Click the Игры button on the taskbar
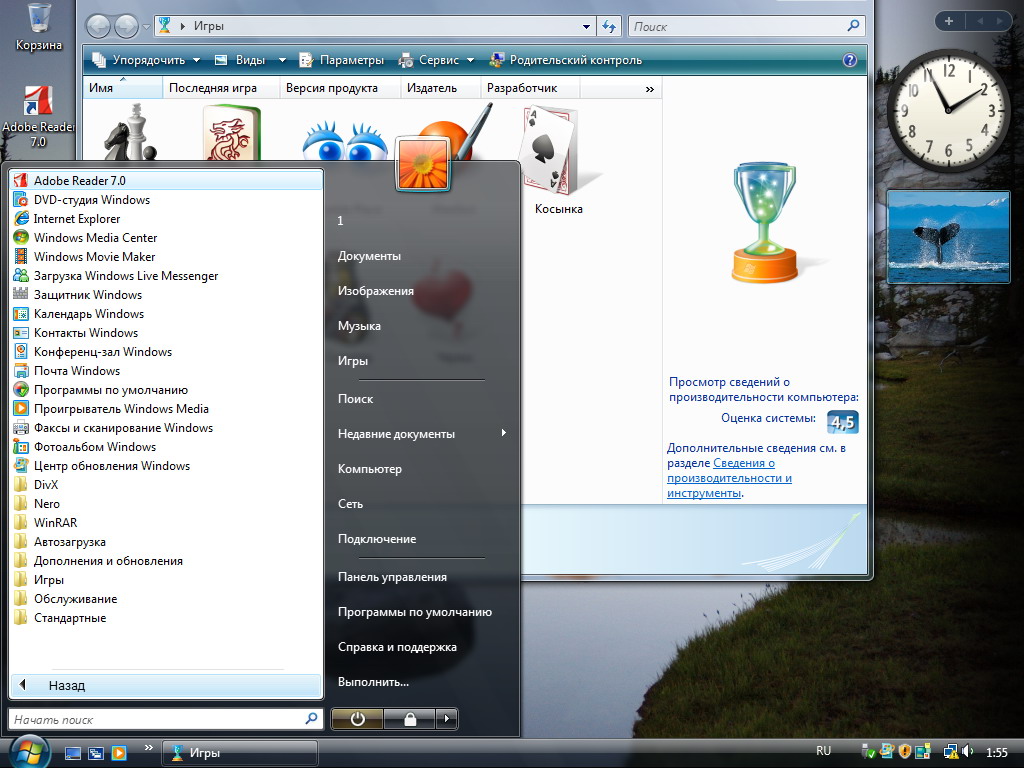This screenshot has width=1024, height=768. (x=239, y=753)
